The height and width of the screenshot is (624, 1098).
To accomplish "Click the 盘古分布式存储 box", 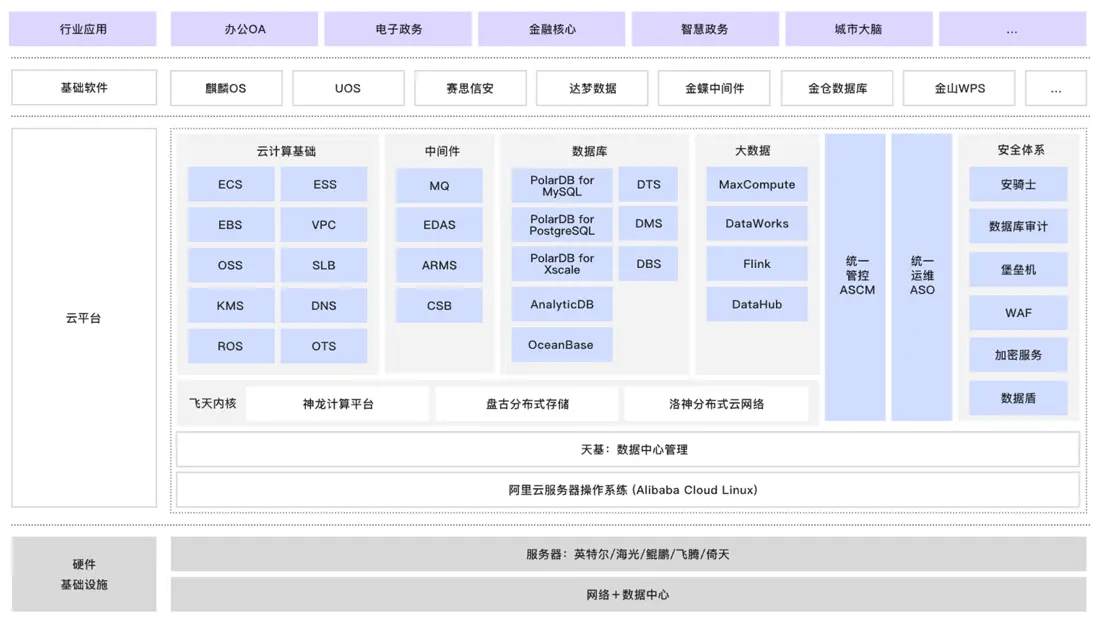I will coord(527,404).
